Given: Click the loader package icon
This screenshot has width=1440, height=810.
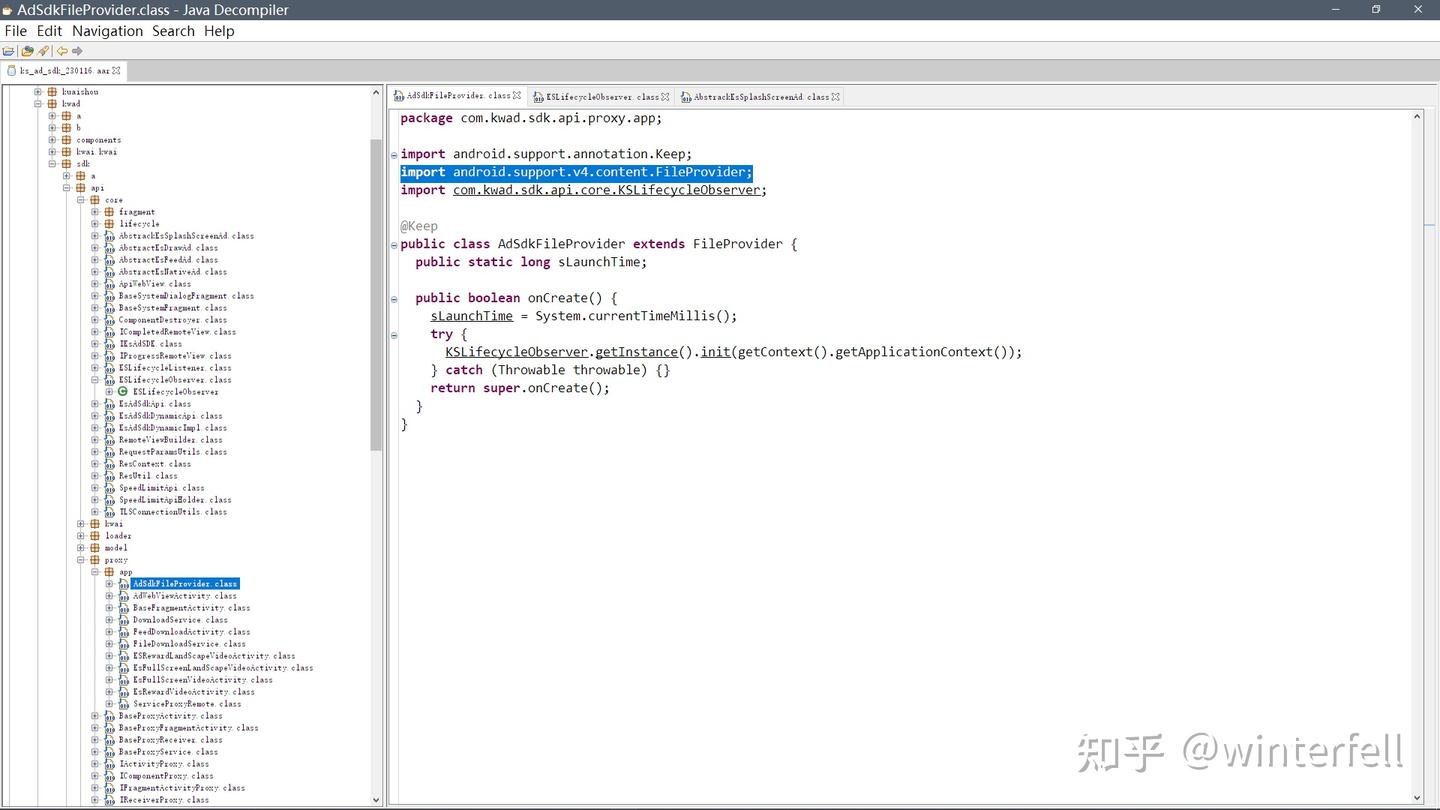Looking at the screenshot, I should pos(95,536).
